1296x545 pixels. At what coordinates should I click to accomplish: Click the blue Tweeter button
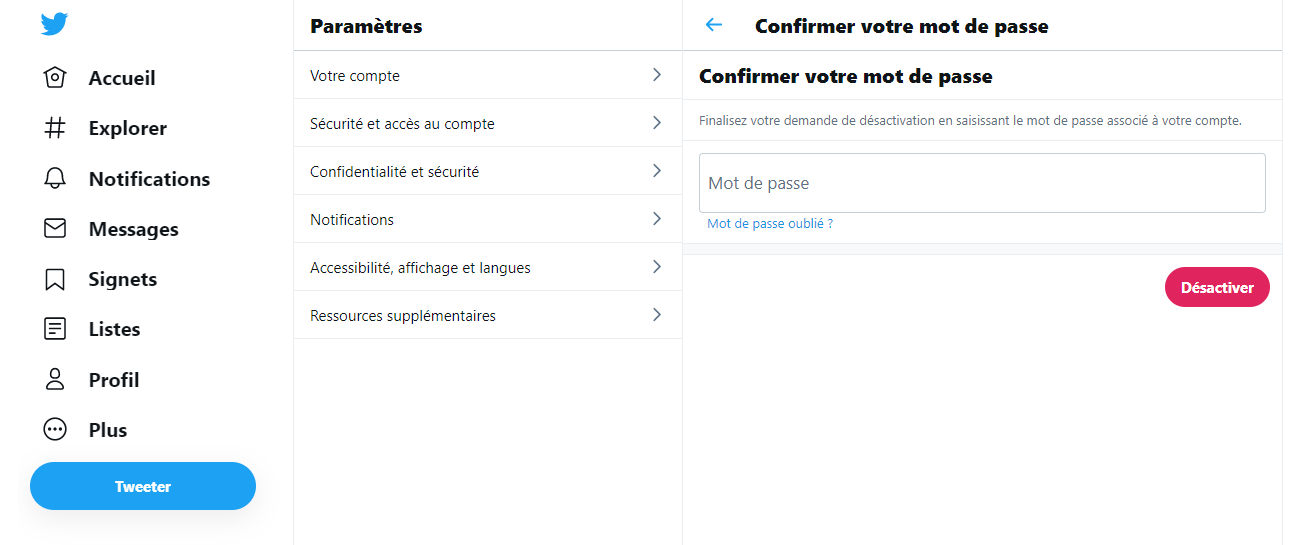pyautogui.click(x=143, y=486)
